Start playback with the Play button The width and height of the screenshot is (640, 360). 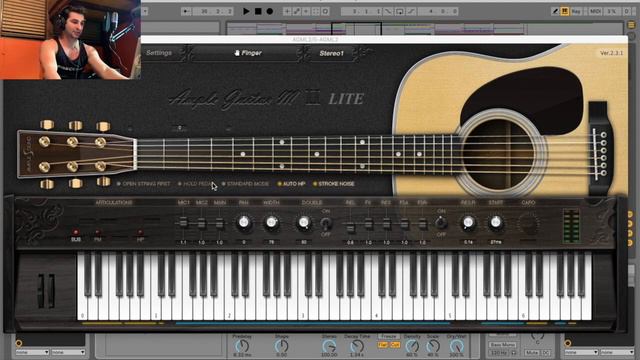[246, 11]
